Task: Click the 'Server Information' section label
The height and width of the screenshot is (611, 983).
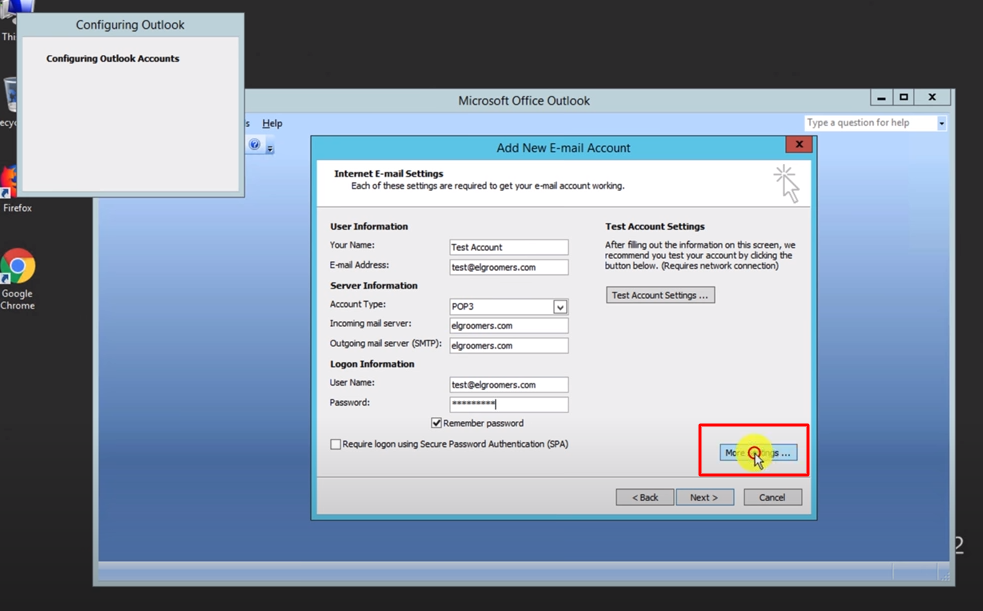Action: pos(374,285)
